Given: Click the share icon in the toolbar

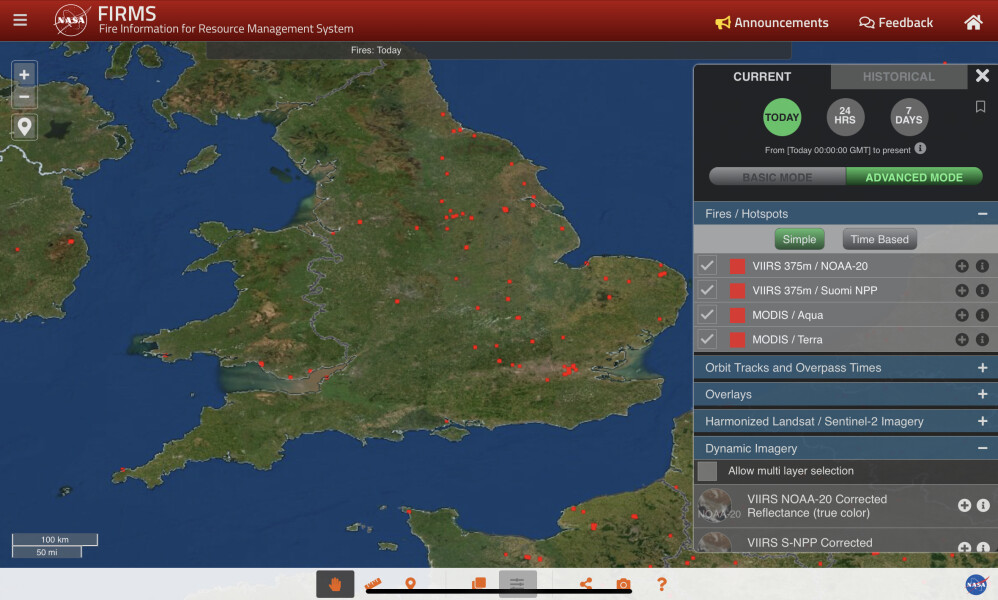Looking at the screenshot, I should [x=585, y=584].
